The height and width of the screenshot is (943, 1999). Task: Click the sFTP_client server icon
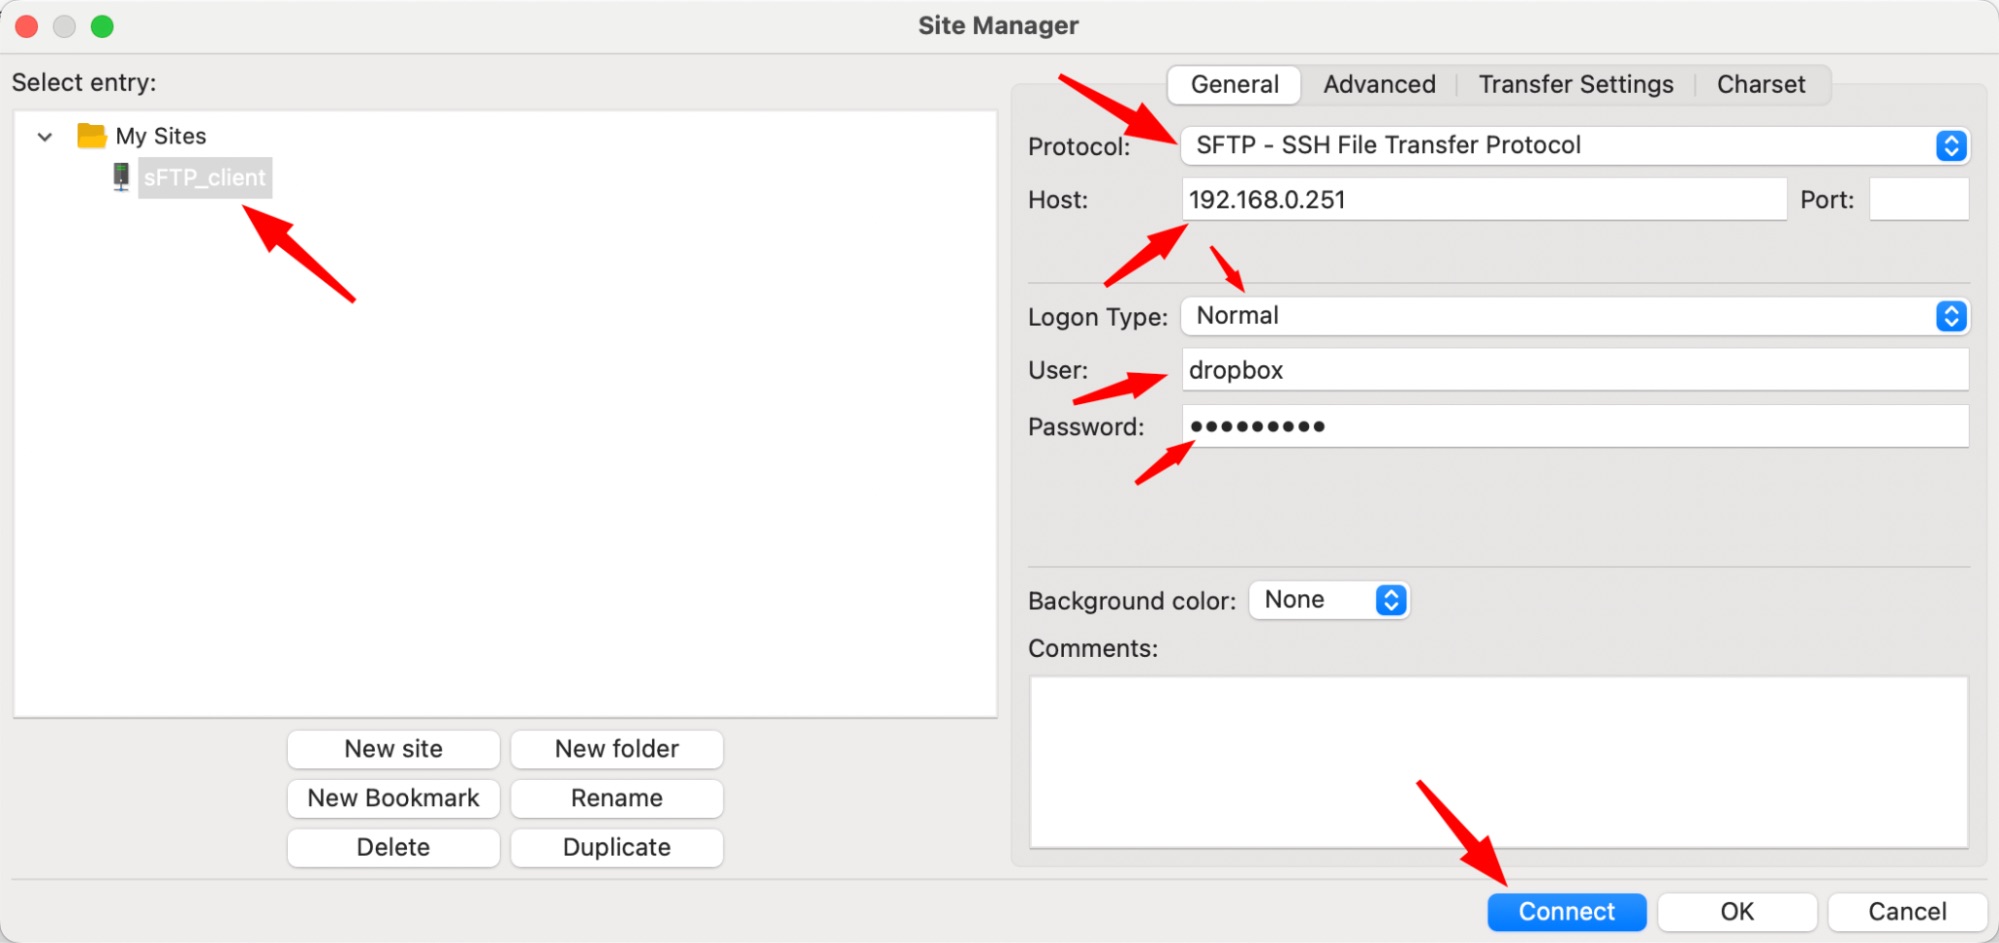121,177
